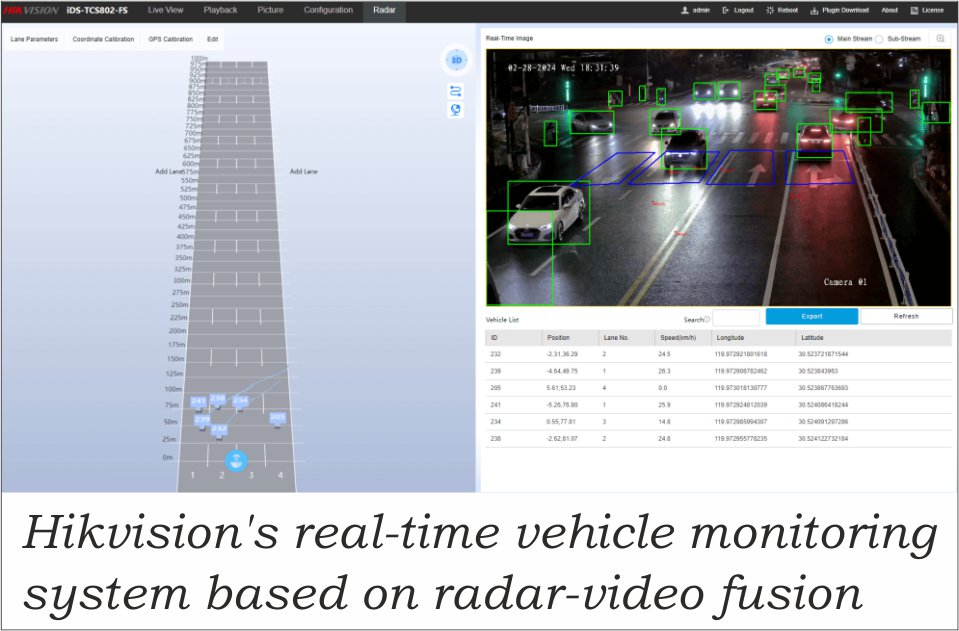Click the Export button
Image resolution: width=959 pixels, height=631 pixels.
tap(812, 316)
